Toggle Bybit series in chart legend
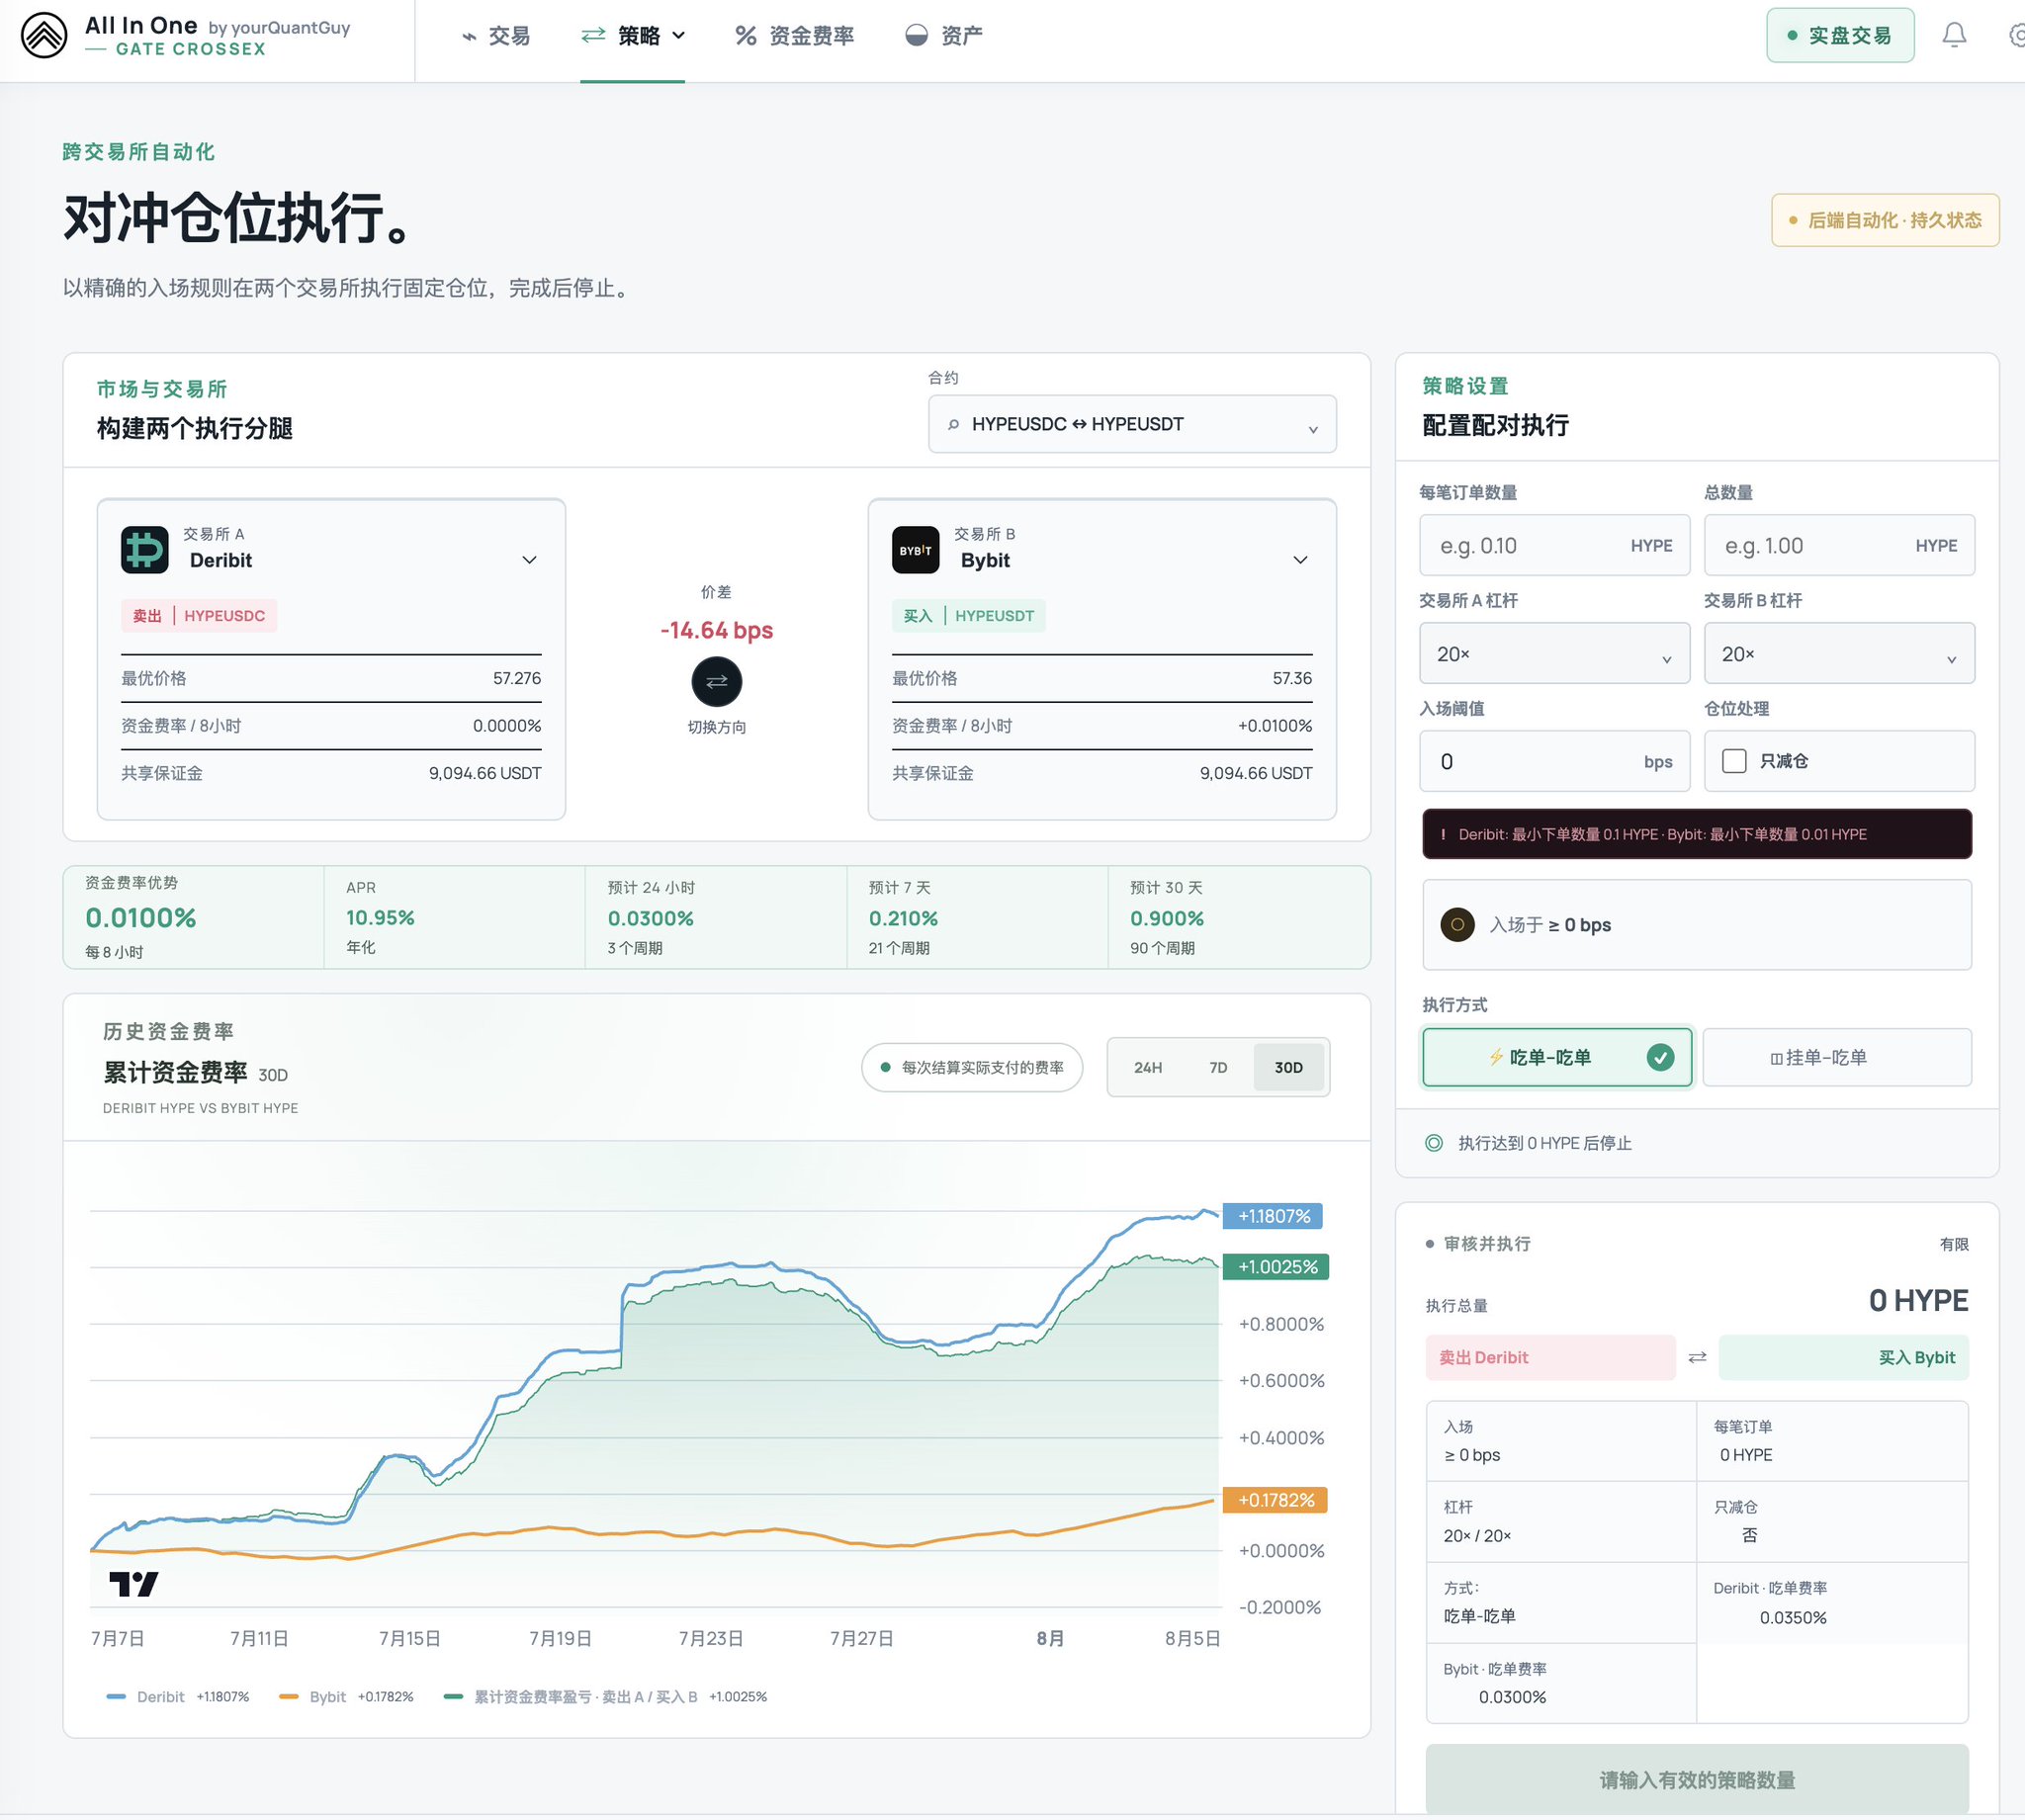 (x=346, y=1697)
